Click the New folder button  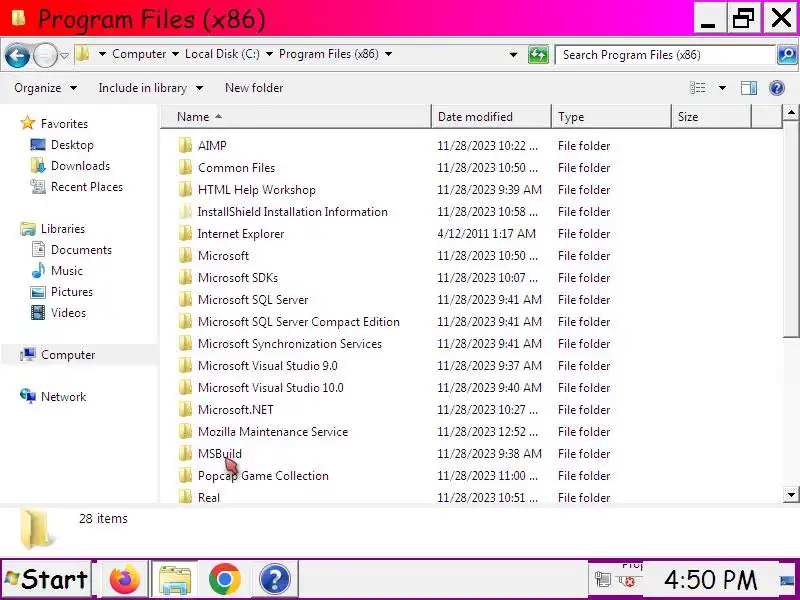coord(254,88)
